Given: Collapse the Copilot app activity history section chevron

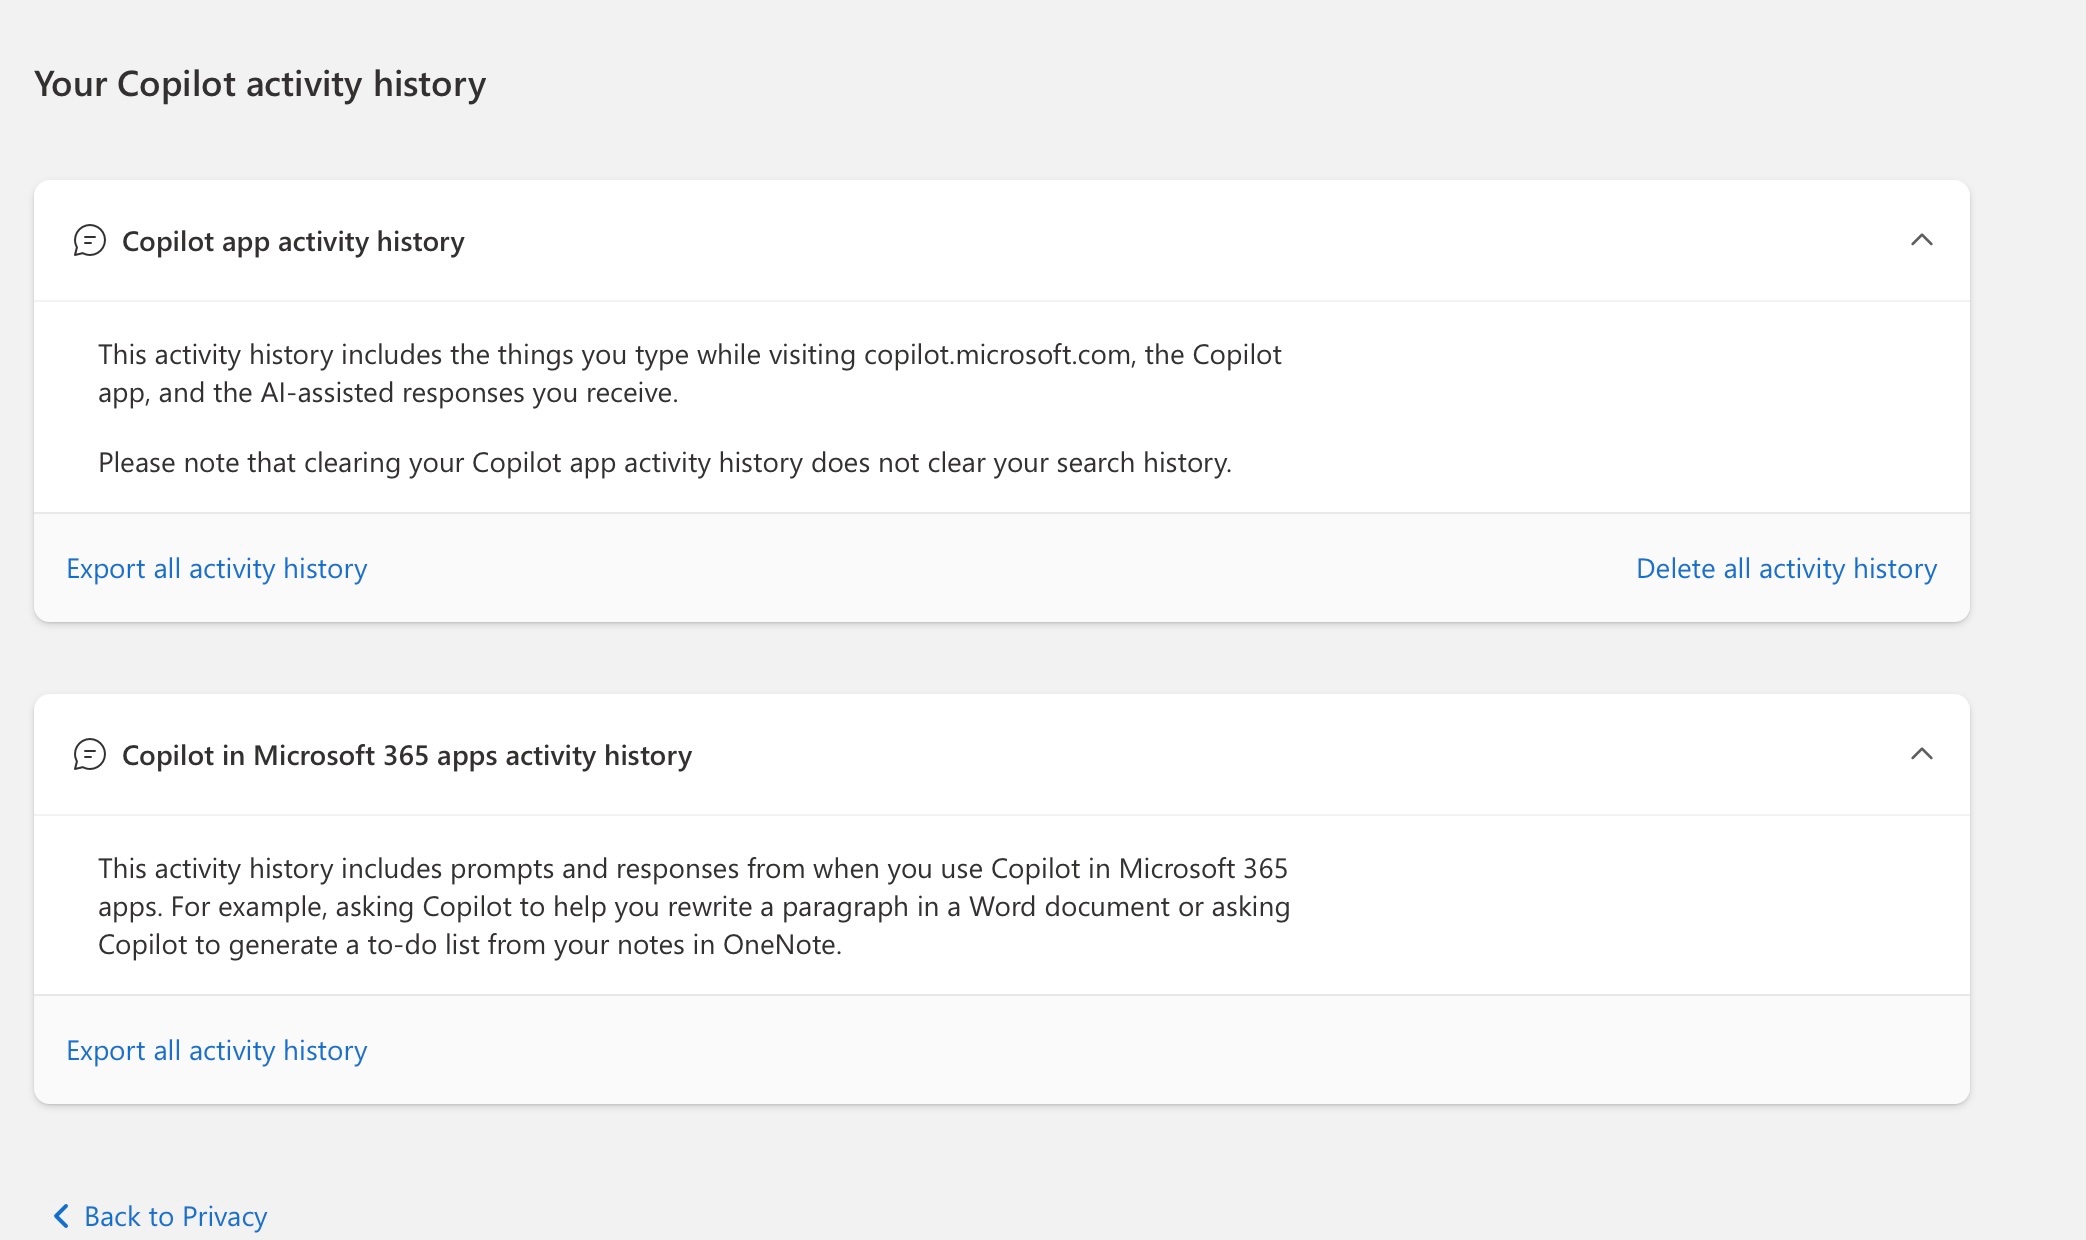Looking at the screenshot, I should (x=1921, y=240).
